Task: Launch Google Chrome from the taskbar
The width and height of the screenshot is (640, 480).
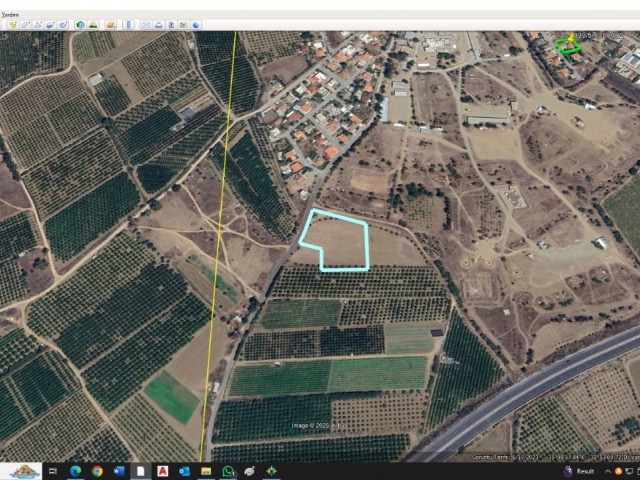Action: (97, 471)
